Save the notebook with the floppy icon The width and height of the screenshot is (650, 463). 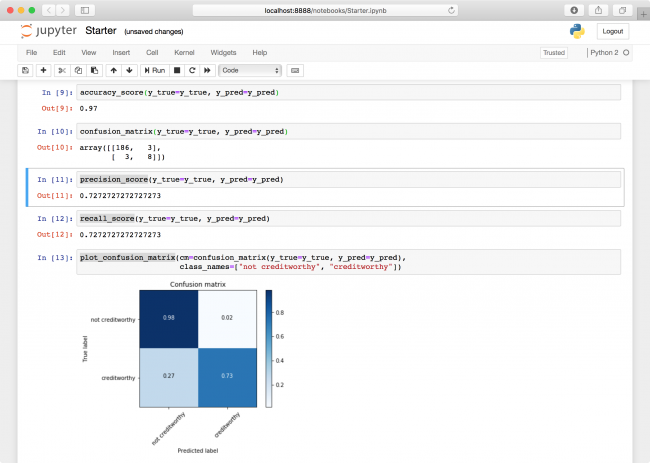pyautogui.click(x=25, y=70)
